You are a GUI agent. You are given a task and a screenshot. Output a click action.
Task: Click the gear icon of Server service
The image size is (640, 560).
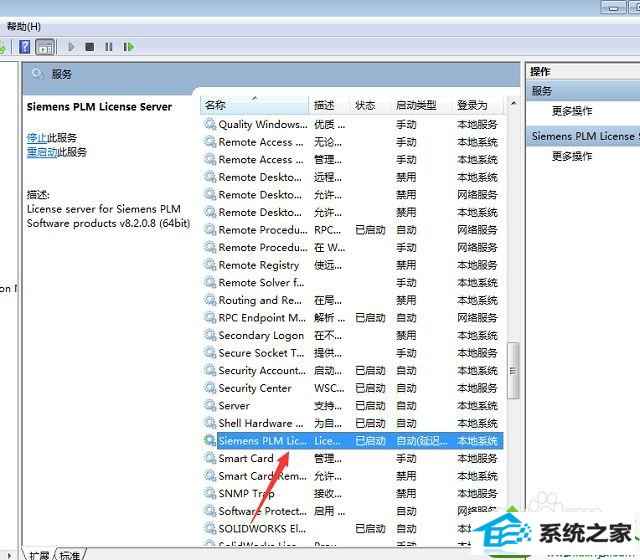pos(210,405)
